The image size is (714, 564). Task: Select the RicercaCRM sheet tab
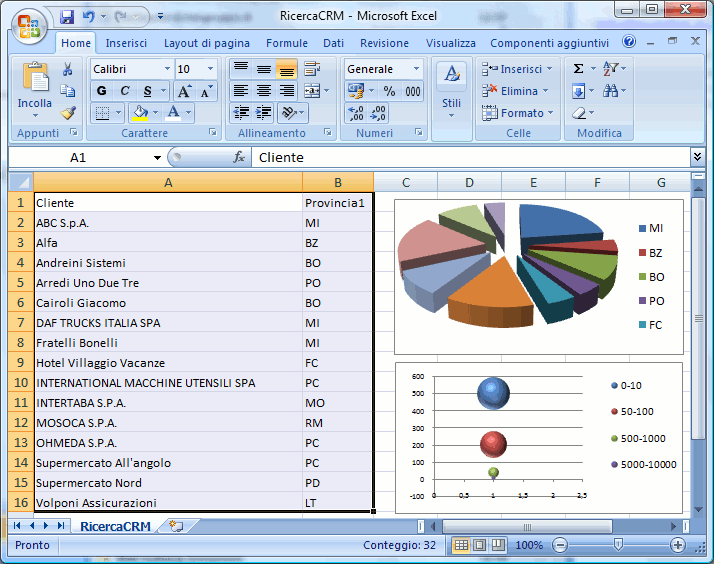tap(115, 526)
